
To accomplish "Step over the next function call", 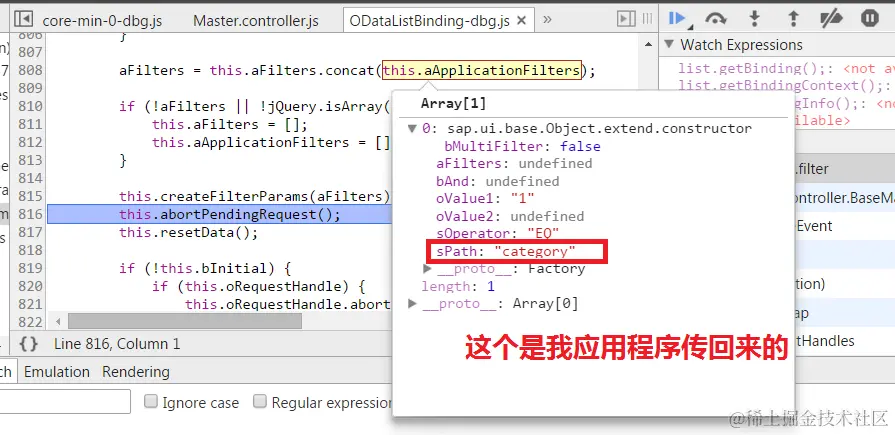I will pos(715,19).
